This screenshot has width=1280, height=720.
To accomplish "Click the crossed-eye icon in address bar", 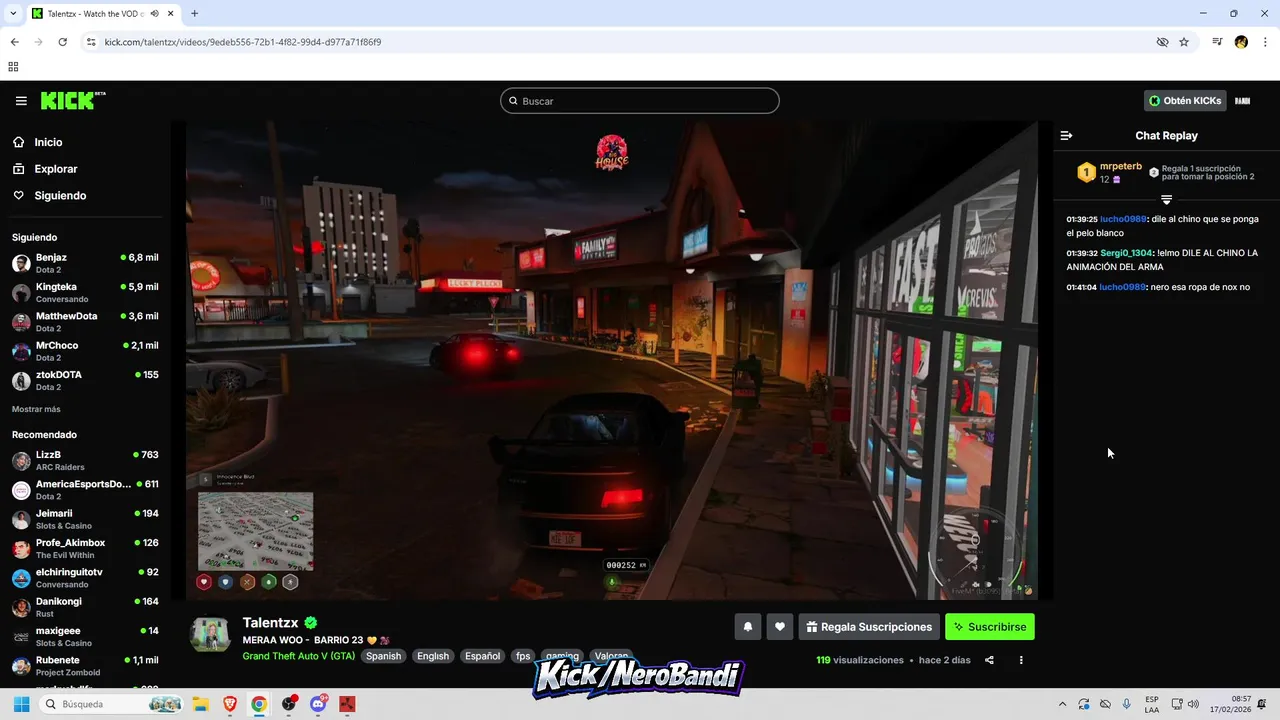I will tap(1162, 42).
